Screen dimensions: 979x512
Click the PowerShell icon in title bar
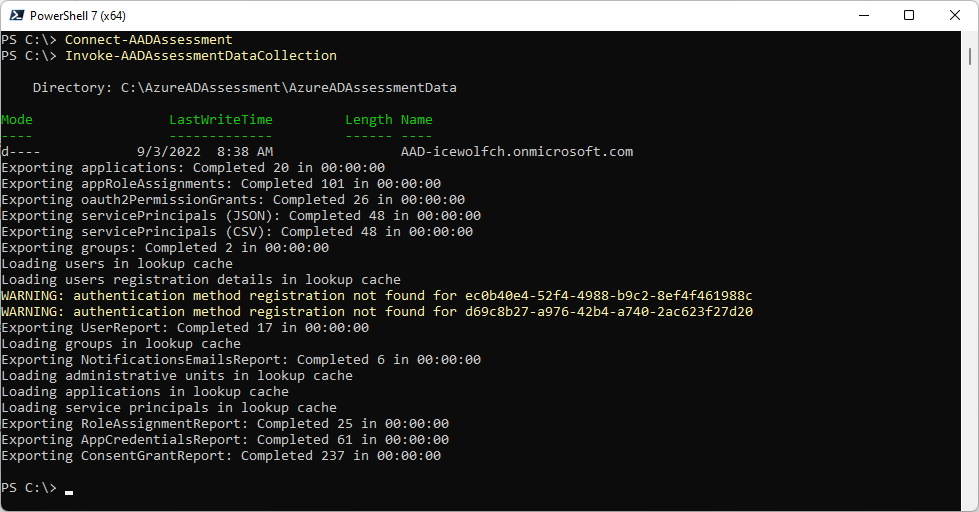[17, 16]
